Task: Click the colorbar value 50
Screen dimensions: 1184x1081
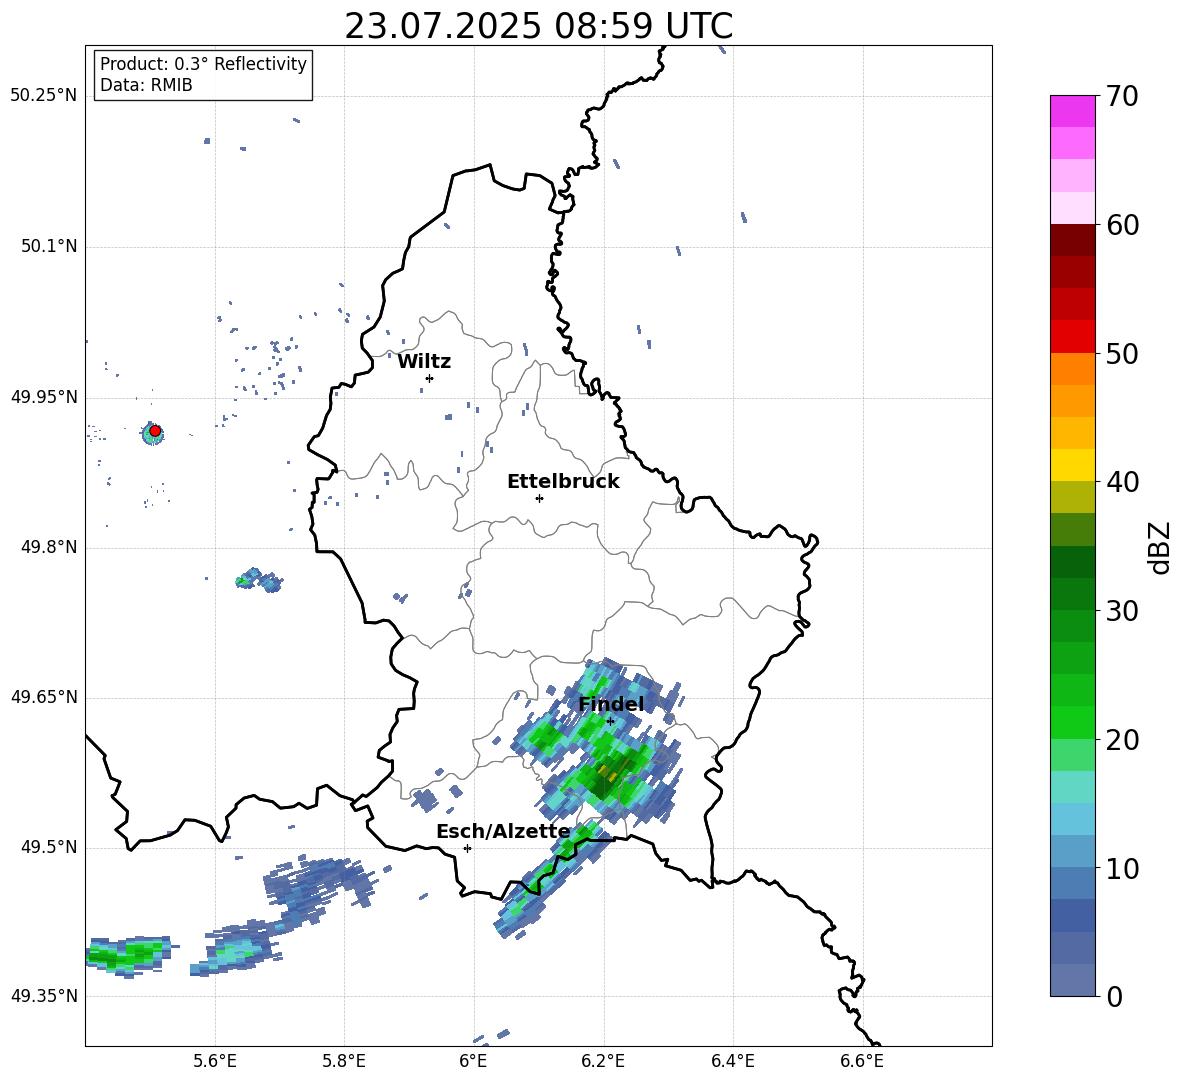Action: pos(1122,353)
